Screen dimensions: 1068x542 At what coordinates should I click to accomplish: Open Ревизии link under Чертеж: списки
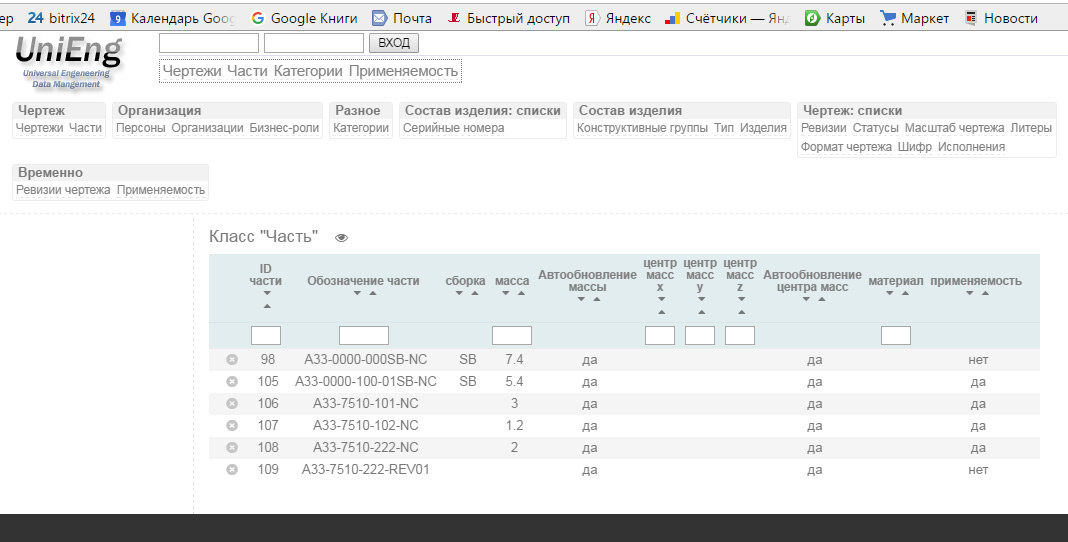823,128
